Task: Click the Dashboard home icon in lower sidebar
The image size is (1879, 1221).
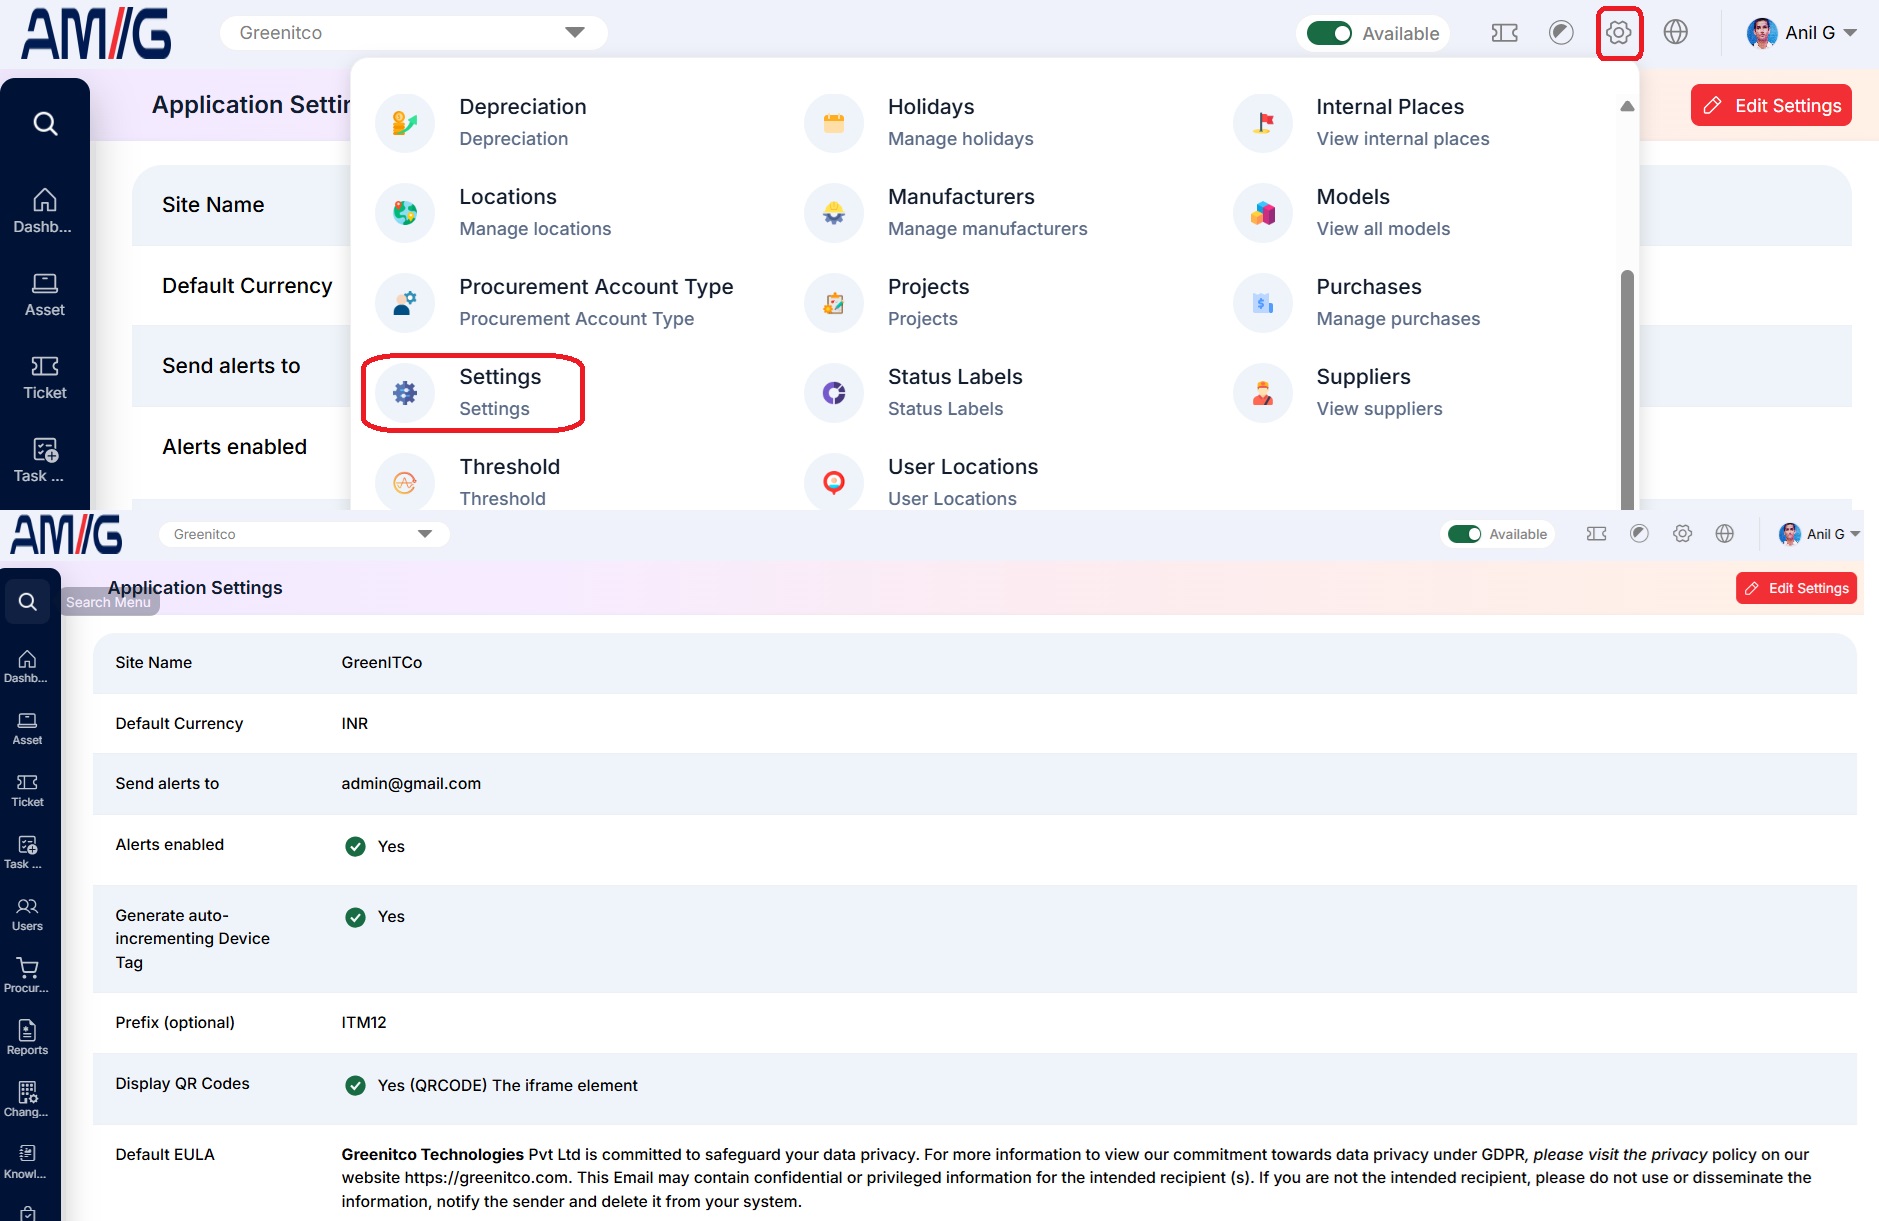Action: coord(28,666)
